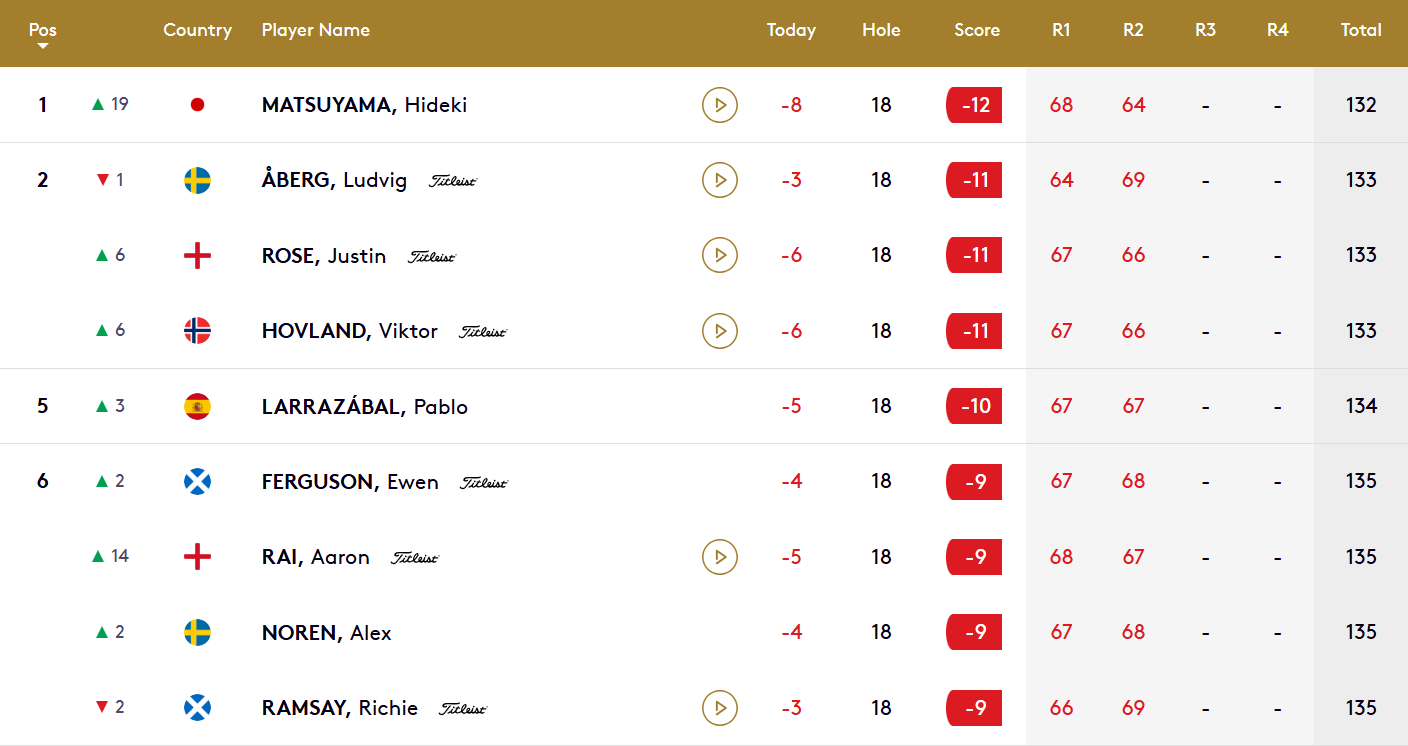Sort by the Today column header
The width and height of the screenshot is (1408, 746).
(x=791, y=30)
